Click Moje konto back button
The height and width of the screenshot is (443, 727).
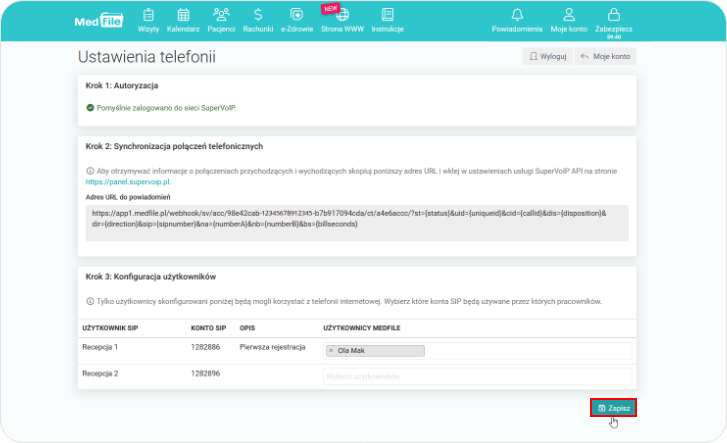607,57
